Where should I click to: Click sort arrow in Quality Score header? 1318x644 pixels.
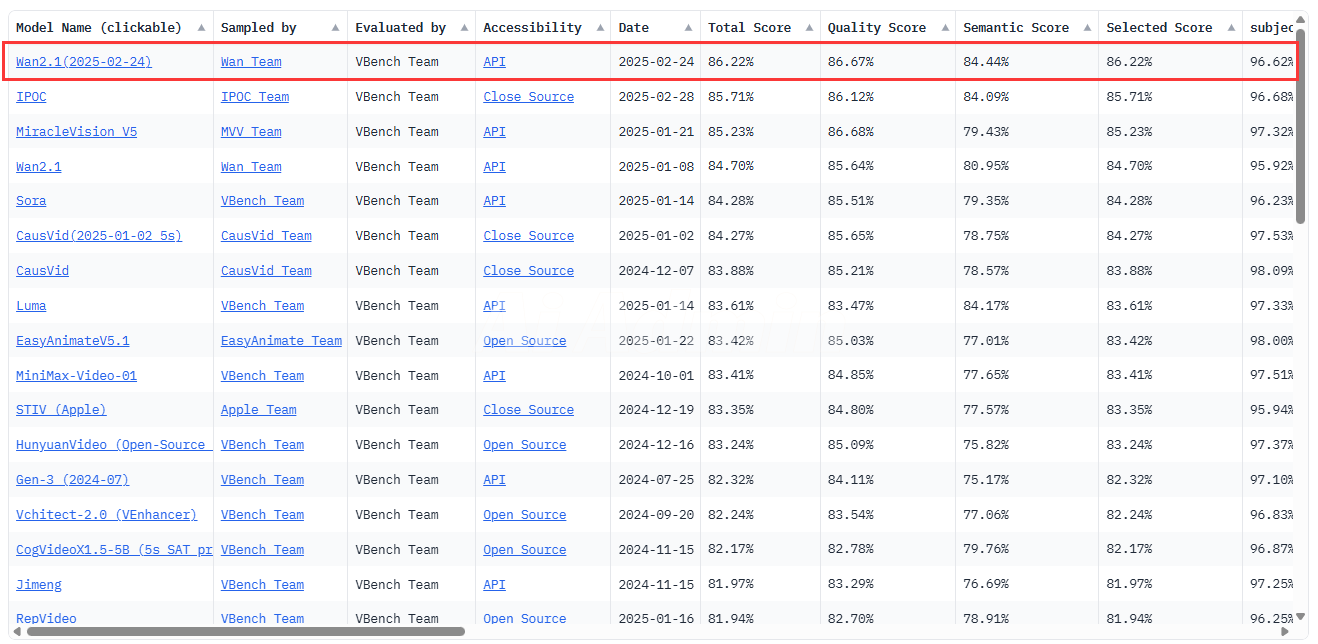[943, 28]
